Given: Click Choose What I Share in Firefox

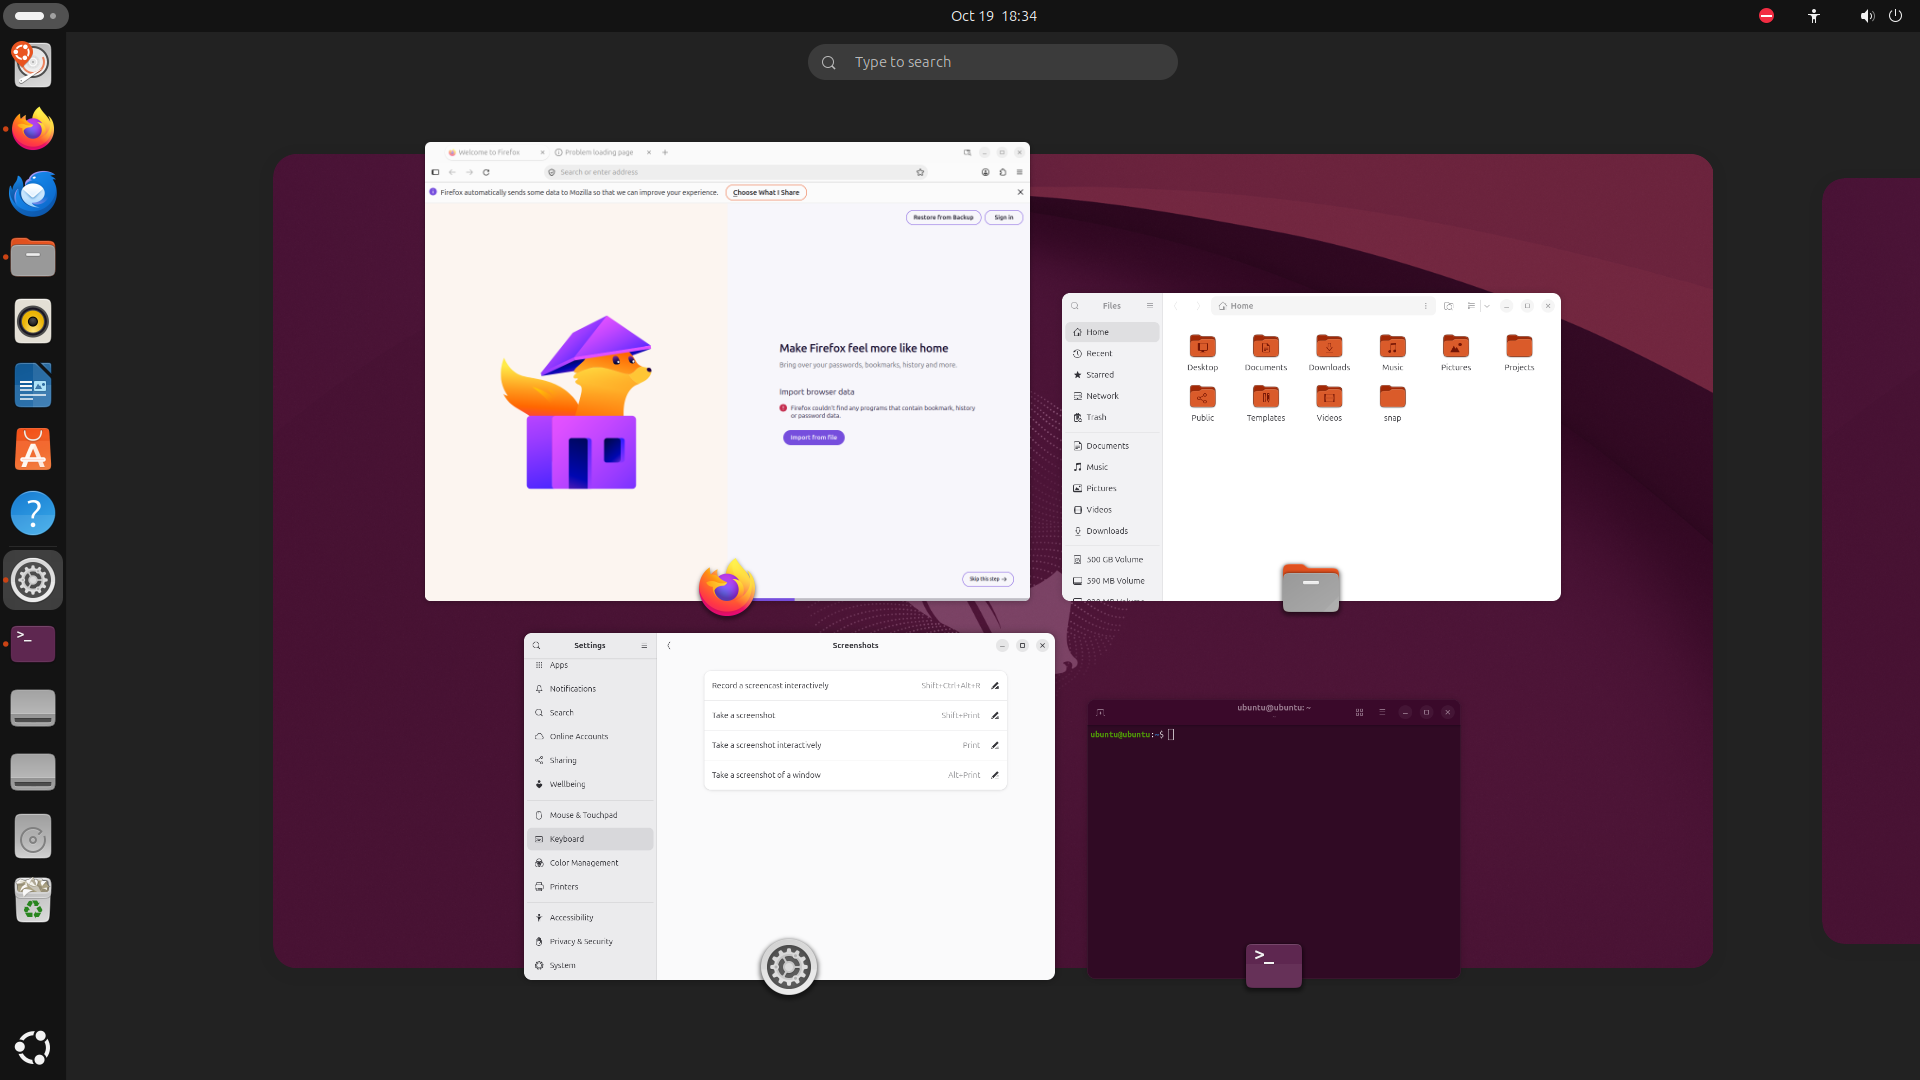Looking at the screenshot, I should pos(766,192).
